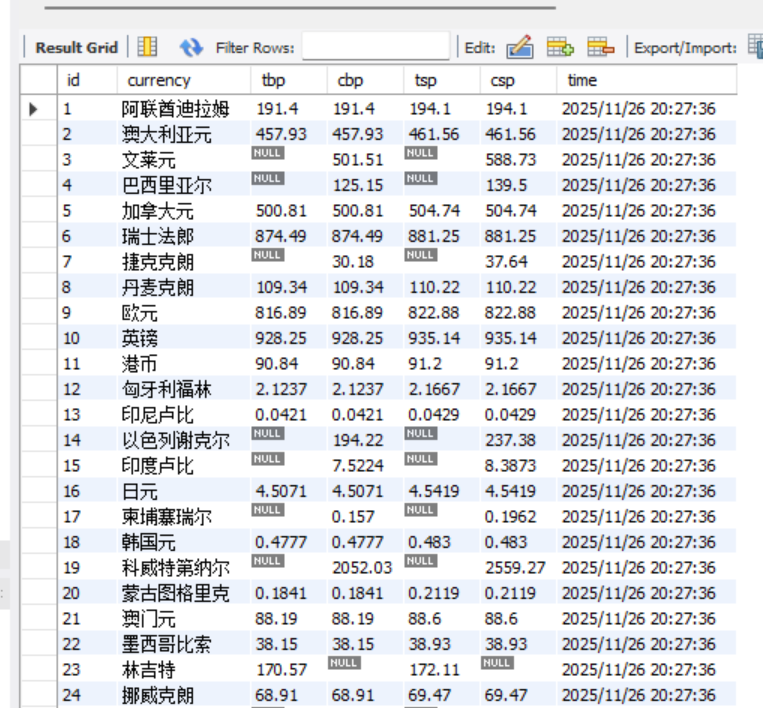Click cbp value 90.84 in 港币 row
The height and width of the screenshot is (708, 763).
pos(365,364)
